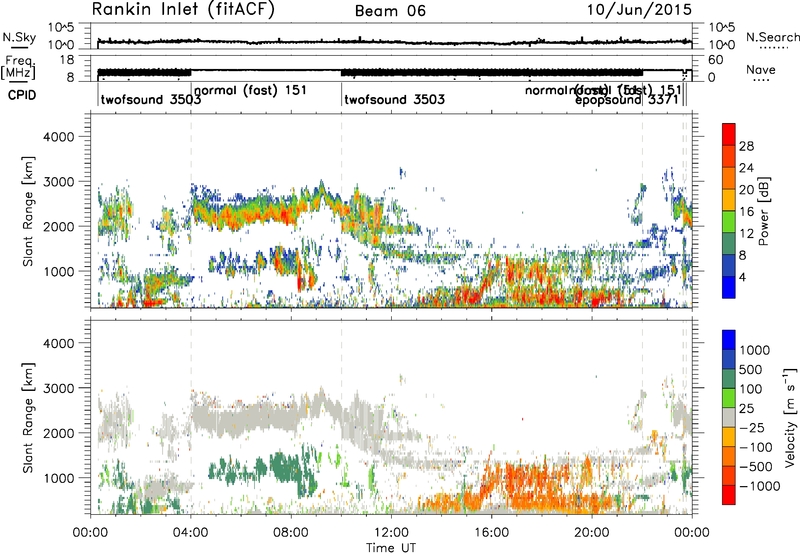Click the '3000' tick on the velocity panel
This screenshot has height=554, width=800.
click(x=58, y=388)
